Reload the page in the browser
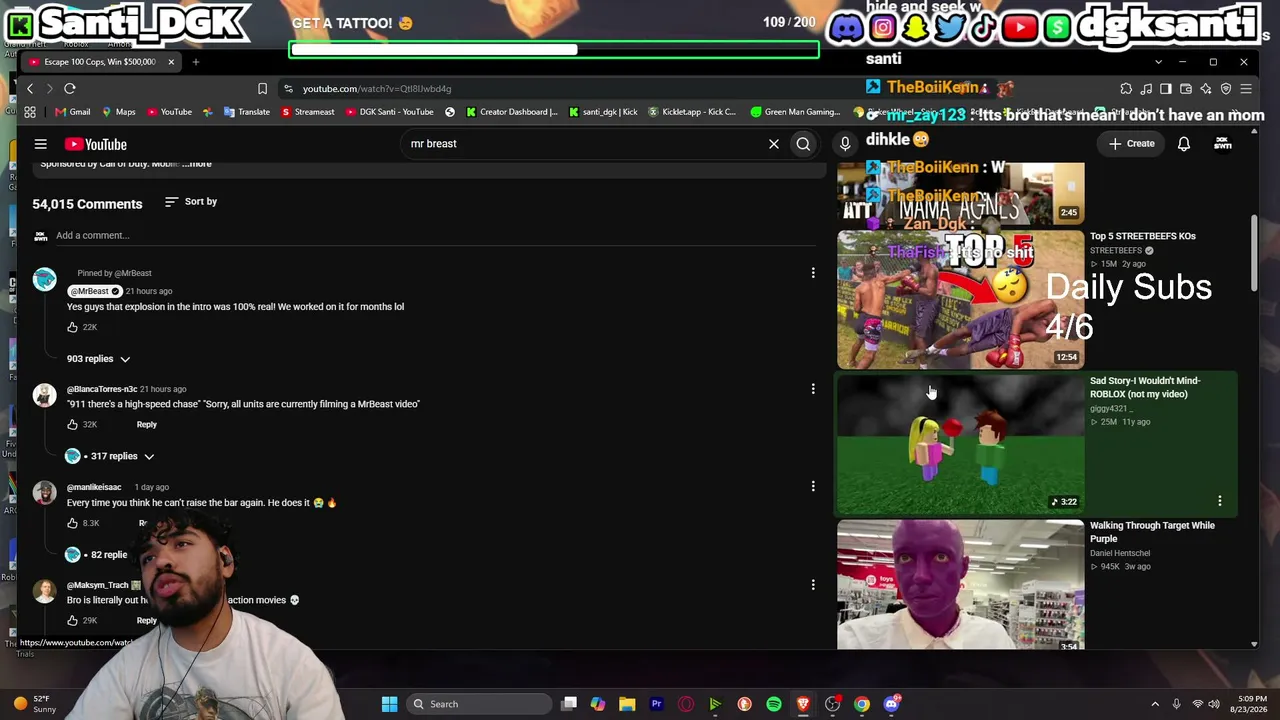This screenshot has width=1280, height=720. [70, 89]
